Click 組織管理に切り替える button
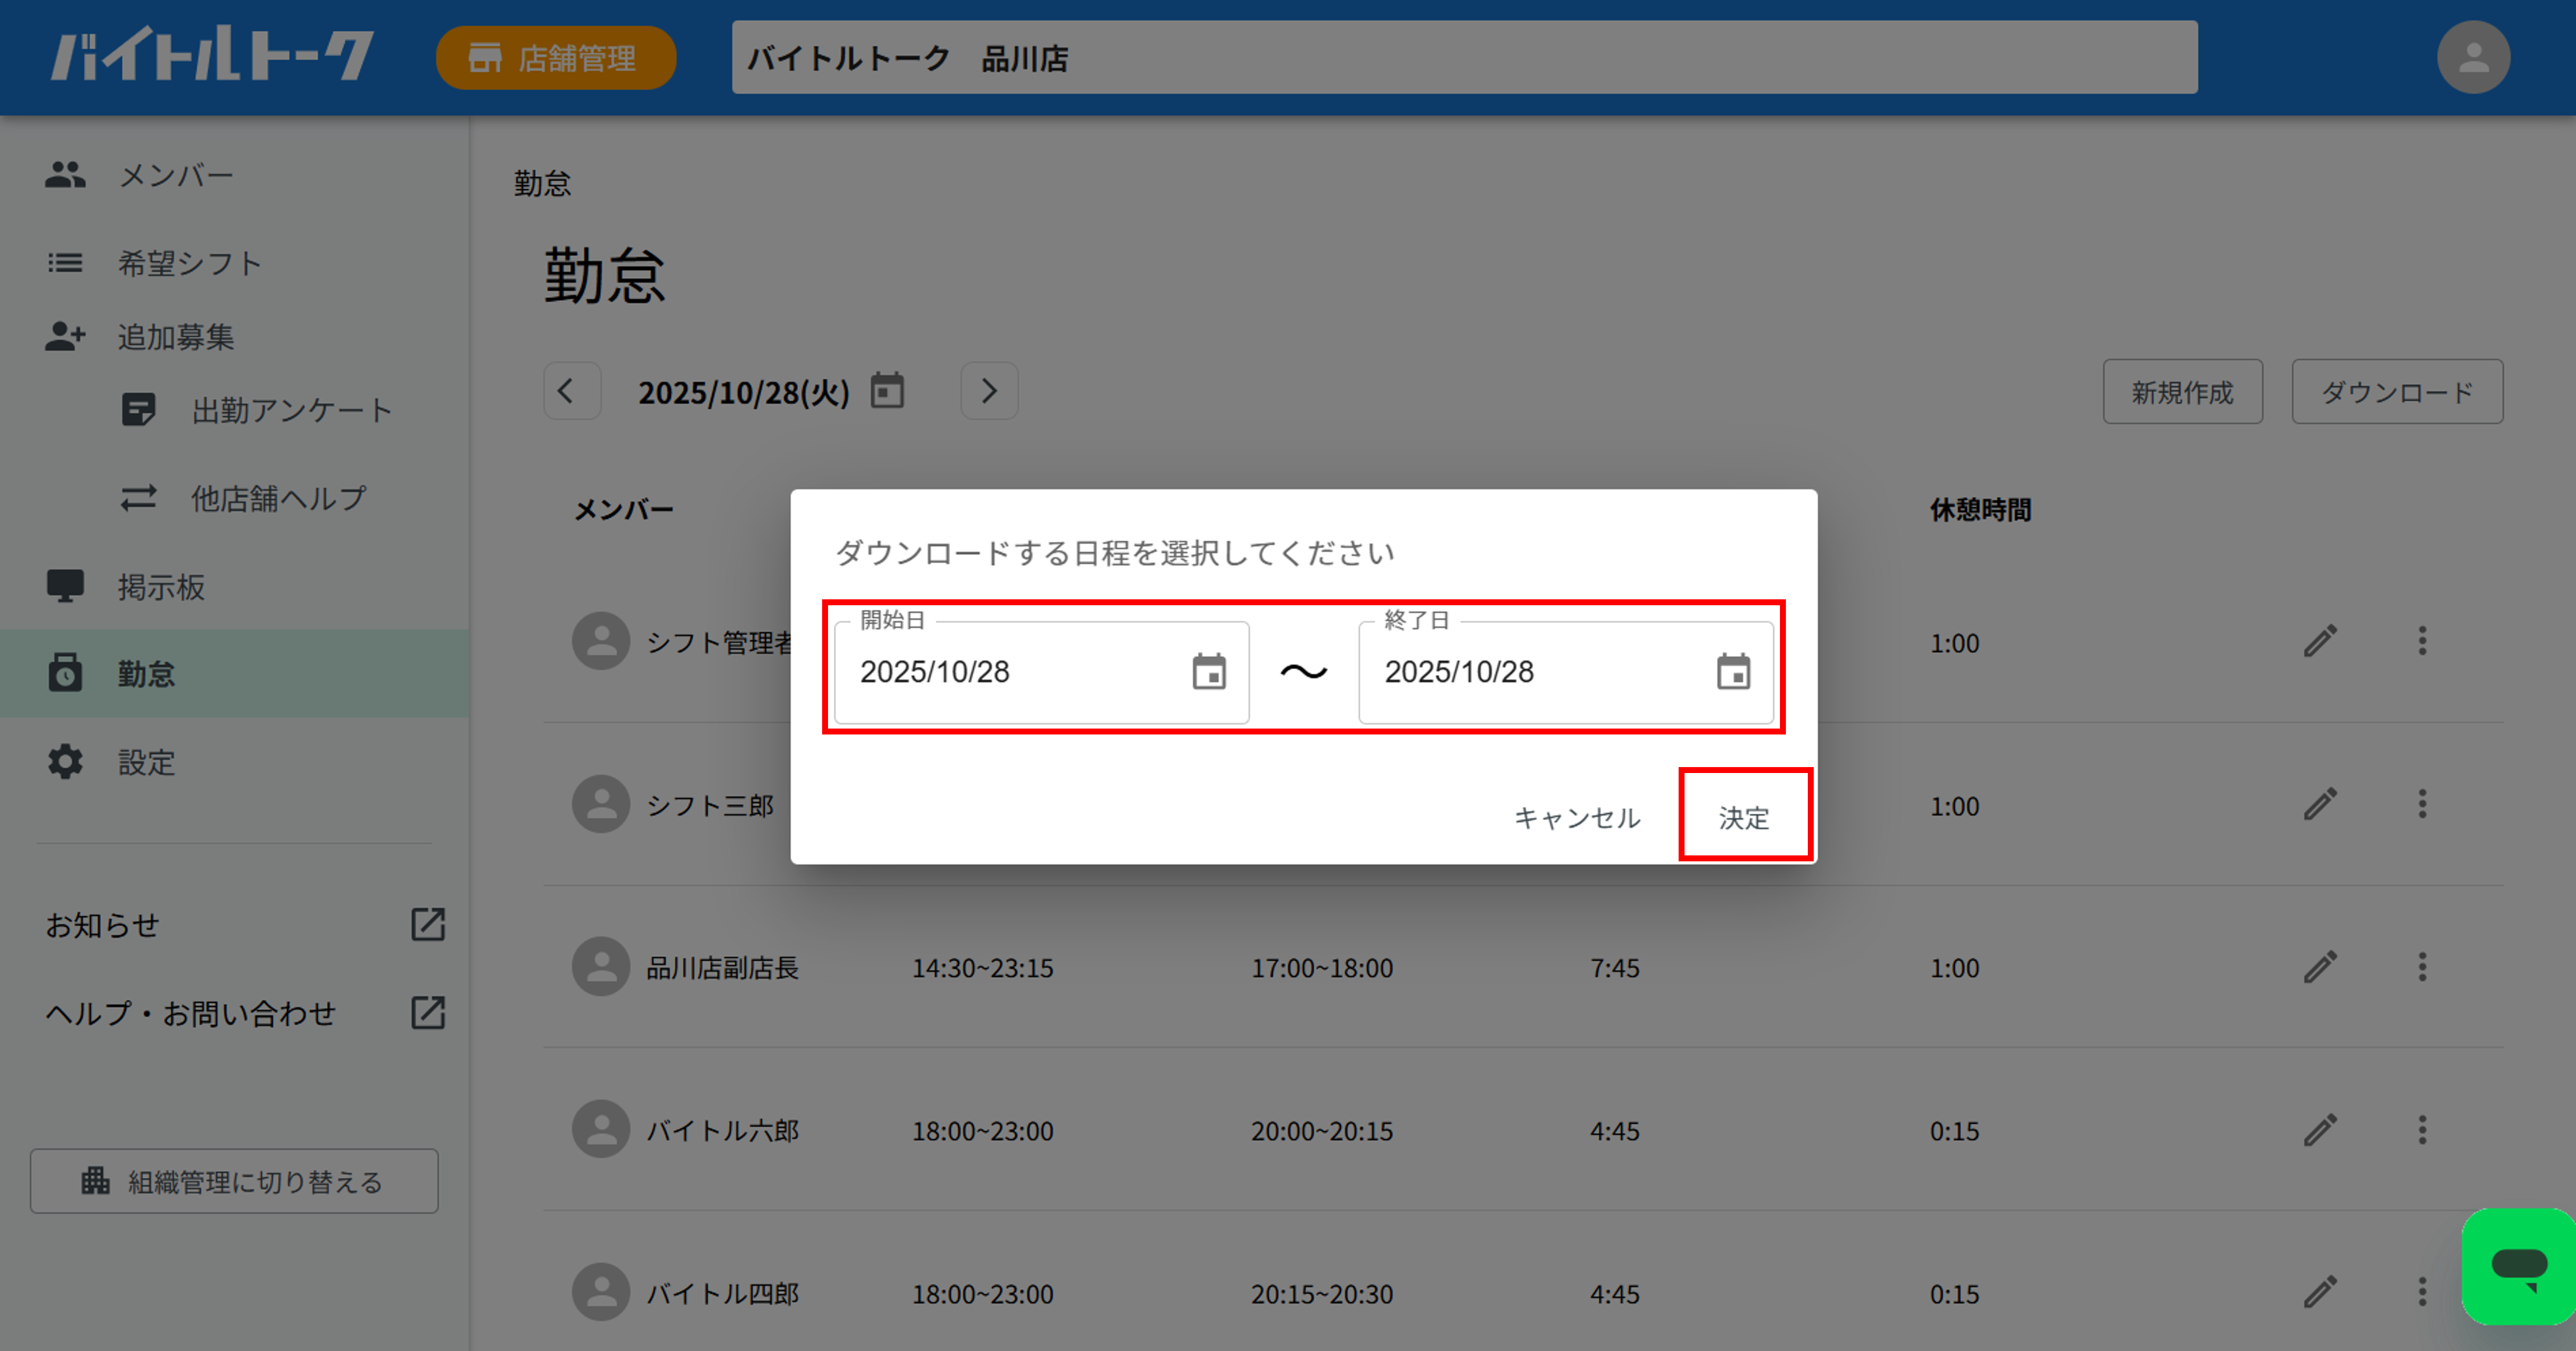Image resolution: width=2576 pixels, height=1351 pixels. 234,1181
